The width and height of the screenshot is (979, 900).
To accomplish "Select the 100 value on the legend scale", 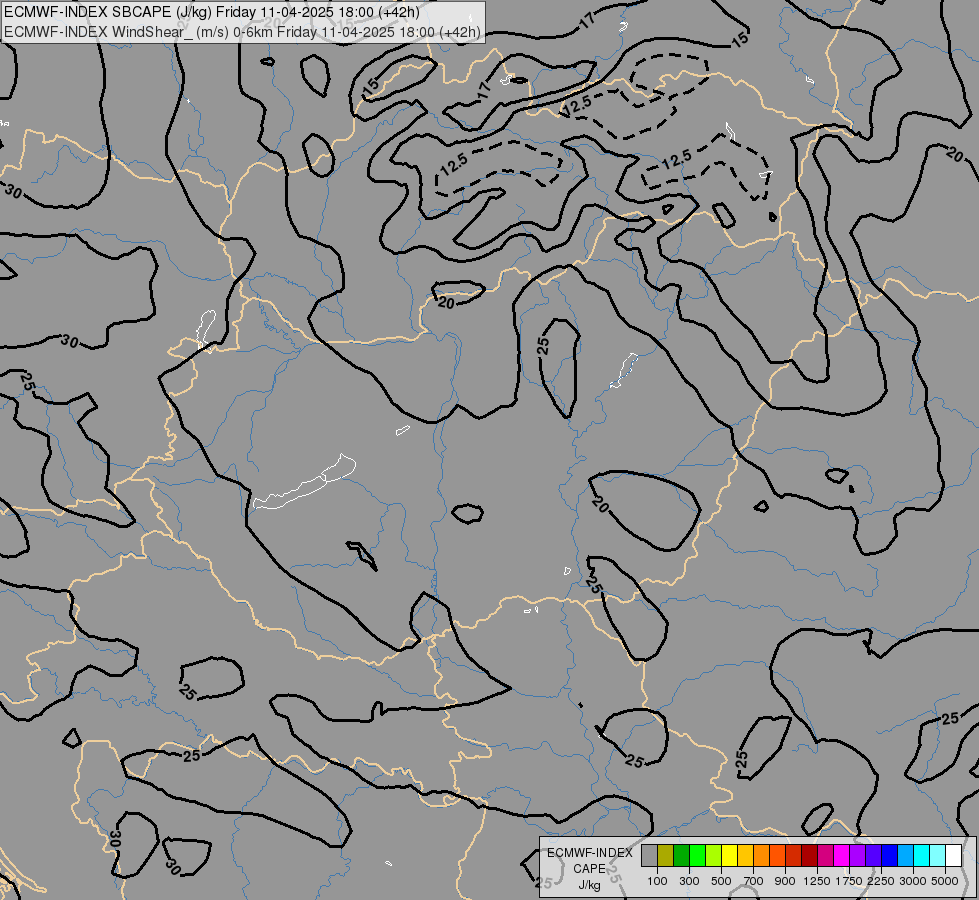I will point(657,881).
